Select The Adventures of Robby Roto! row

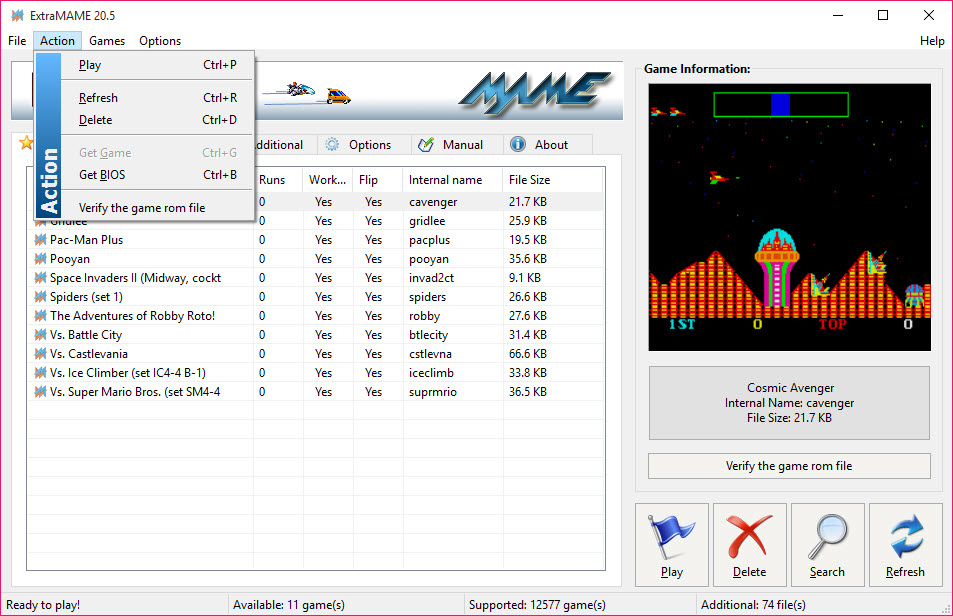315,316
